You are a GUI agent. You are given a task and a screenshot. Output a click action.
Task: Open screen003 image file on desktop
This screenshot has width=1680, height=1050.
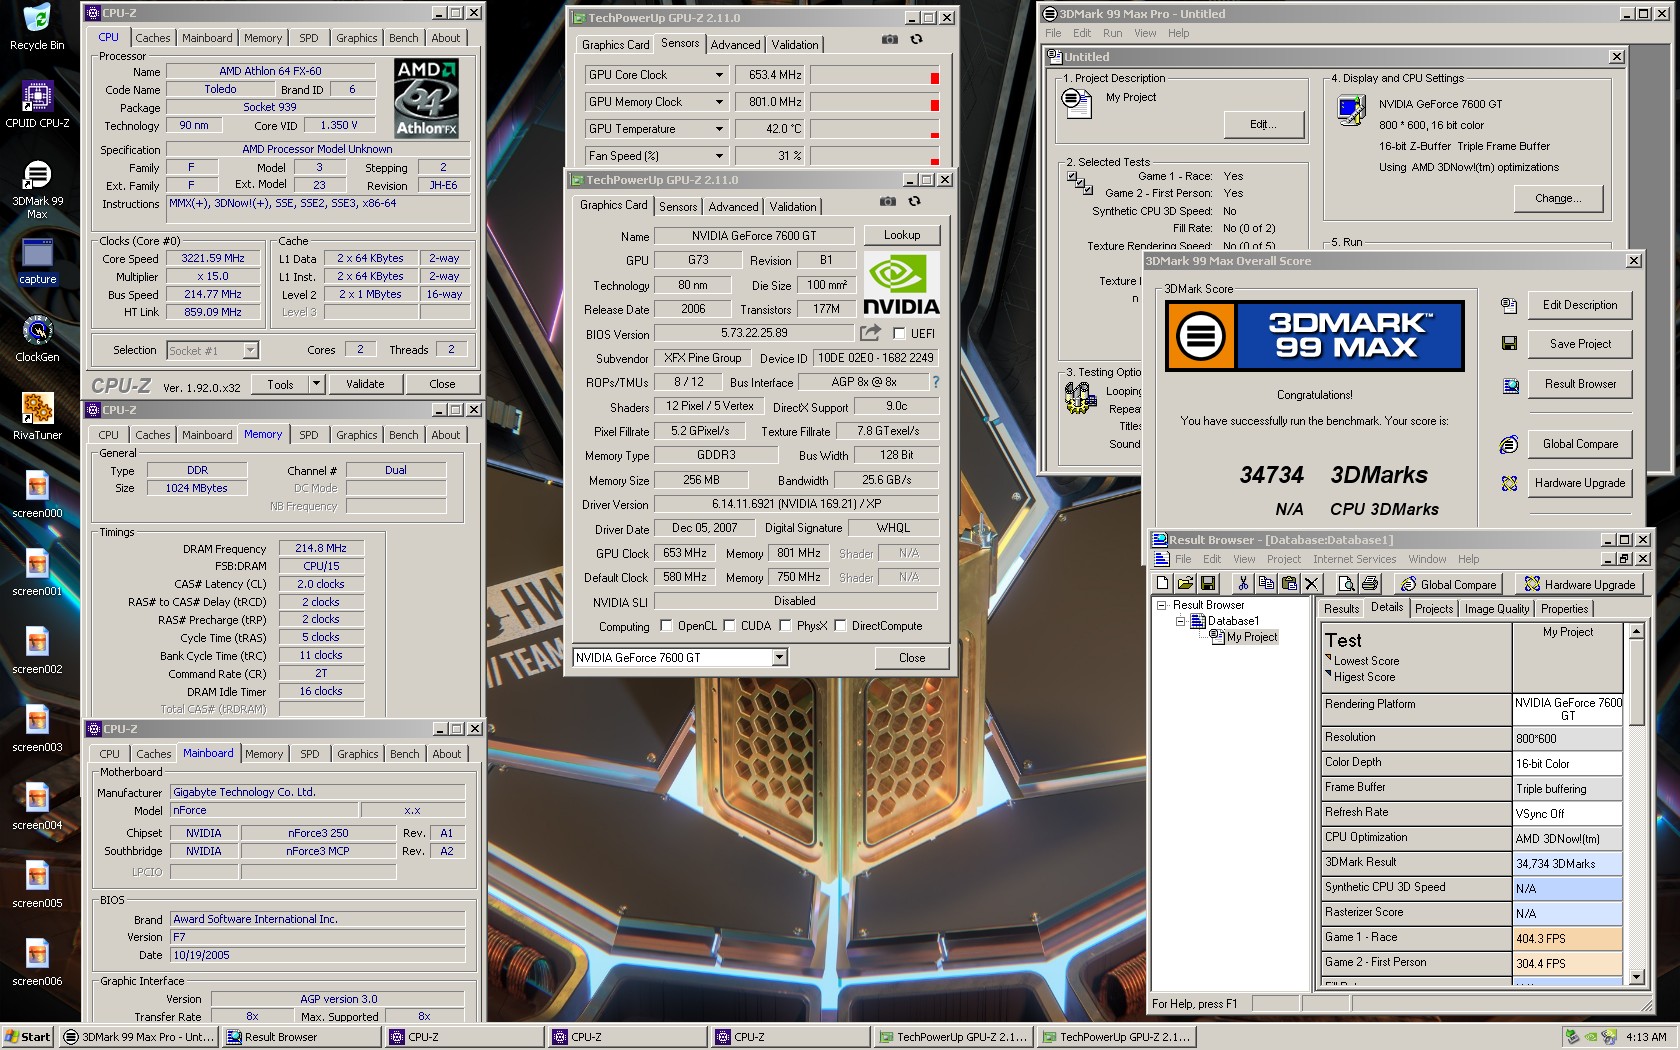click(37, 729)
